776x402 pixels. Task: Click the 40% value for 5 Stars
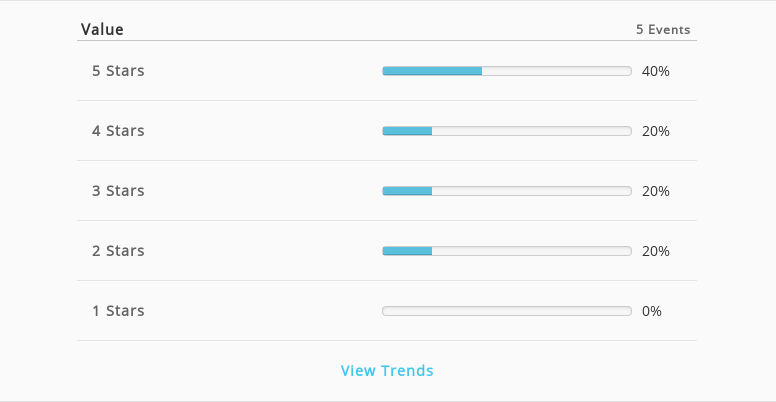[x=656, y=71]
